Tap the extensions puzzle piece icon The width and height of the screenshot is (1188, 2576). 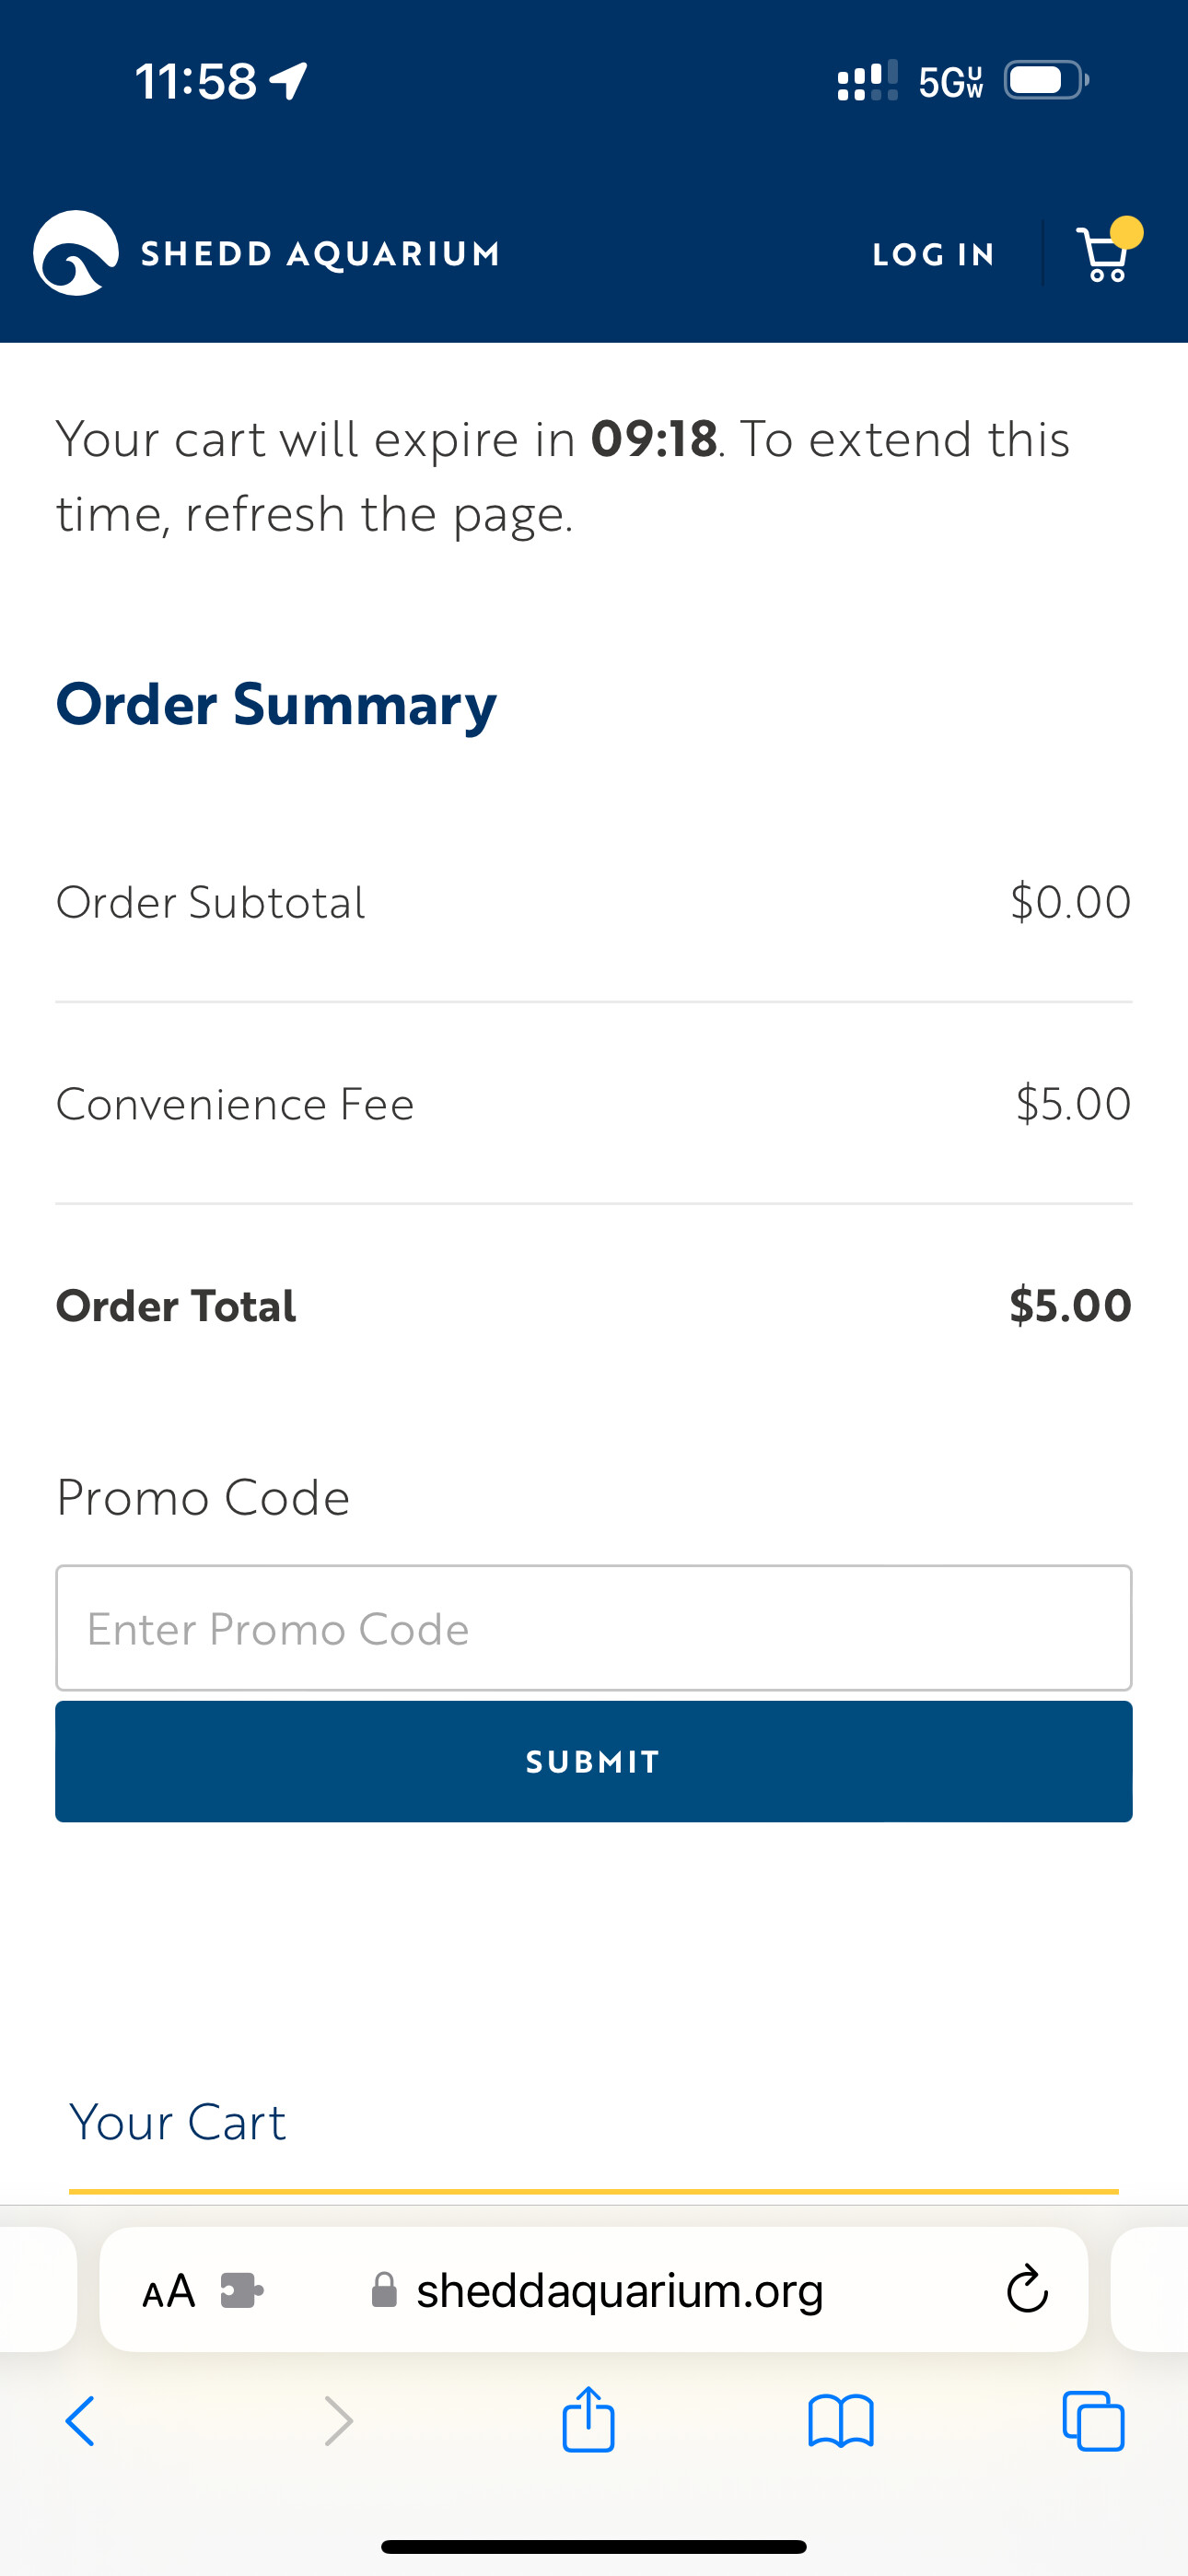(241, 2290)
